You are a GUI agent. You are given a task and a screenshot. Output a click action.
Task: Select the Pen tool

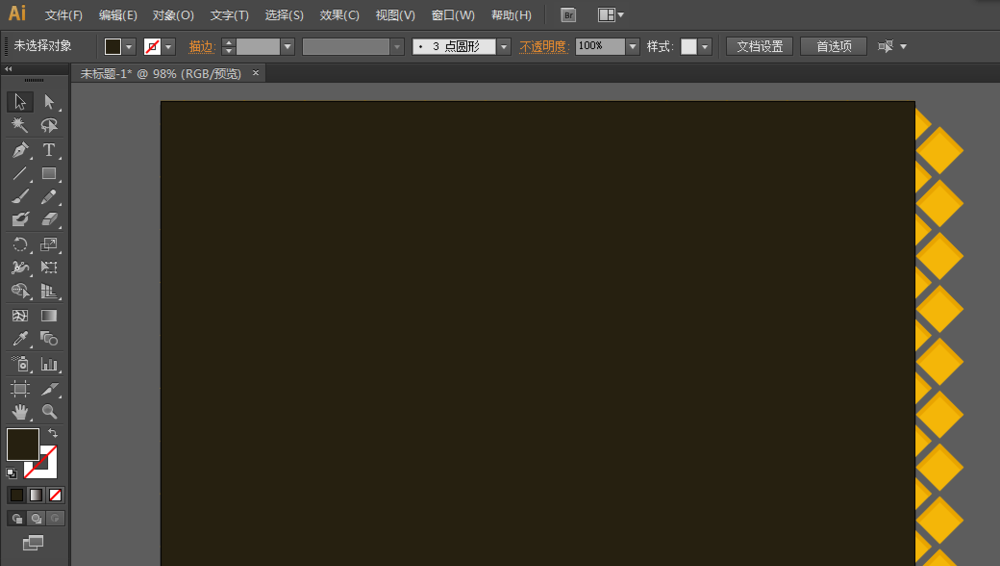[20, 150]
